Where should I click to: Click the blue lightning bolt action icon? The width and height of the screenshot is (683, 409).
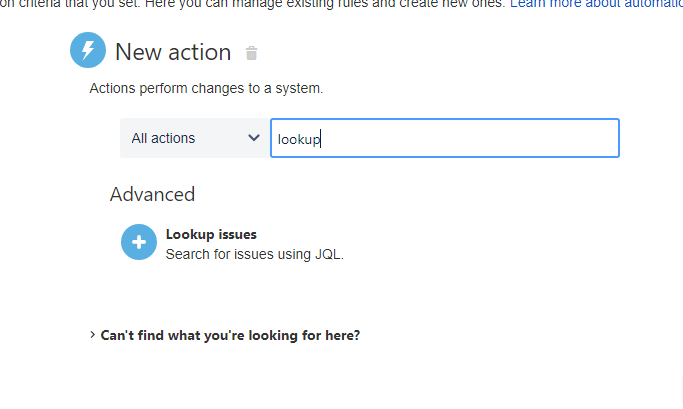[88, 51]
